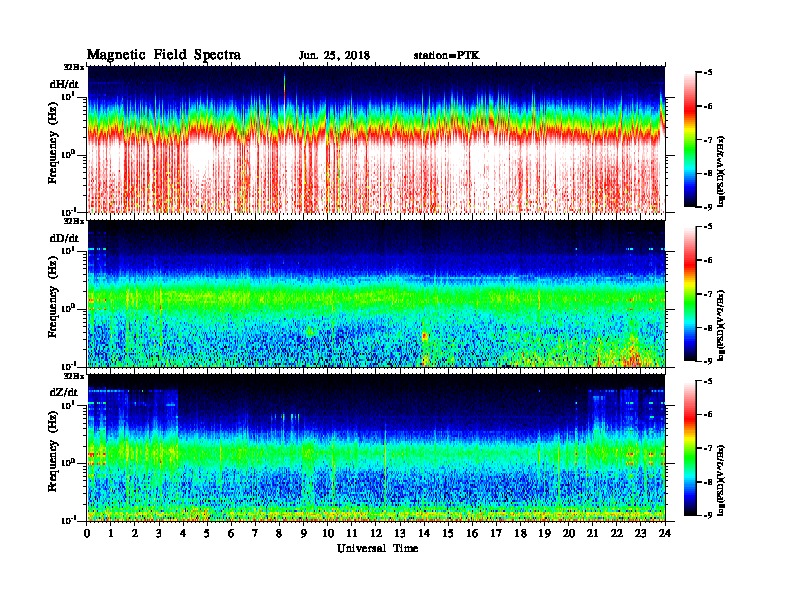Click hour 13 on the time axis
Image resolution: width=792 pixels, height=612 pixels.
click(x=401, y=534)
